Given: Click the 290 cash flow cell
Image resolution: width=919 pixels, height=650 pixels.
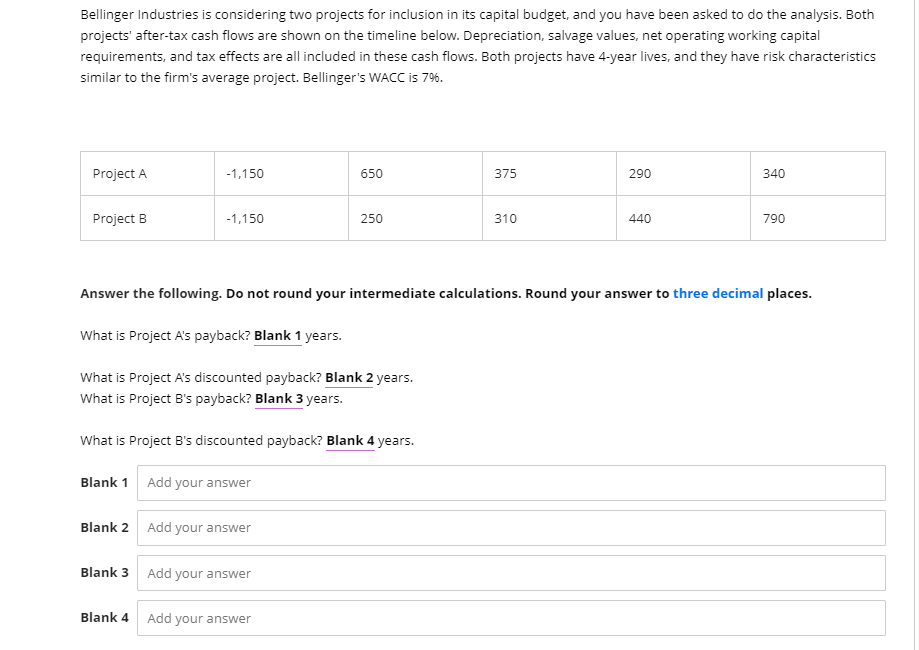Looking at the screenshot, I should (x=683, y=173).
